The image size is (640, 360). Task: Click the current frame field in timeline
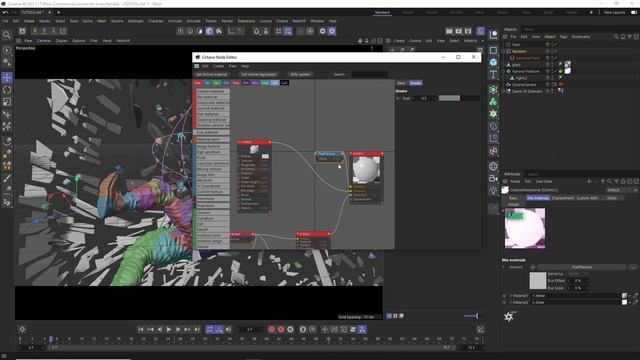250,329
